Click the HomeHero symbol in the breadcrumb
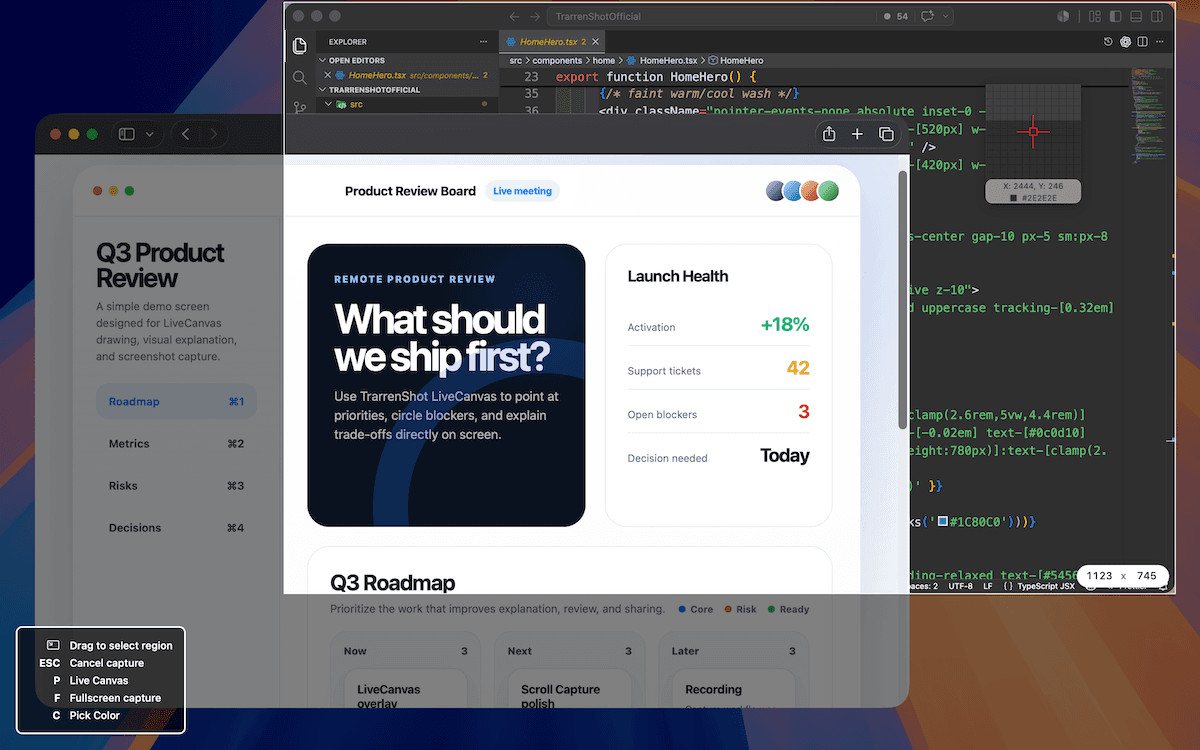1200x750 pixels. (736, 61)
